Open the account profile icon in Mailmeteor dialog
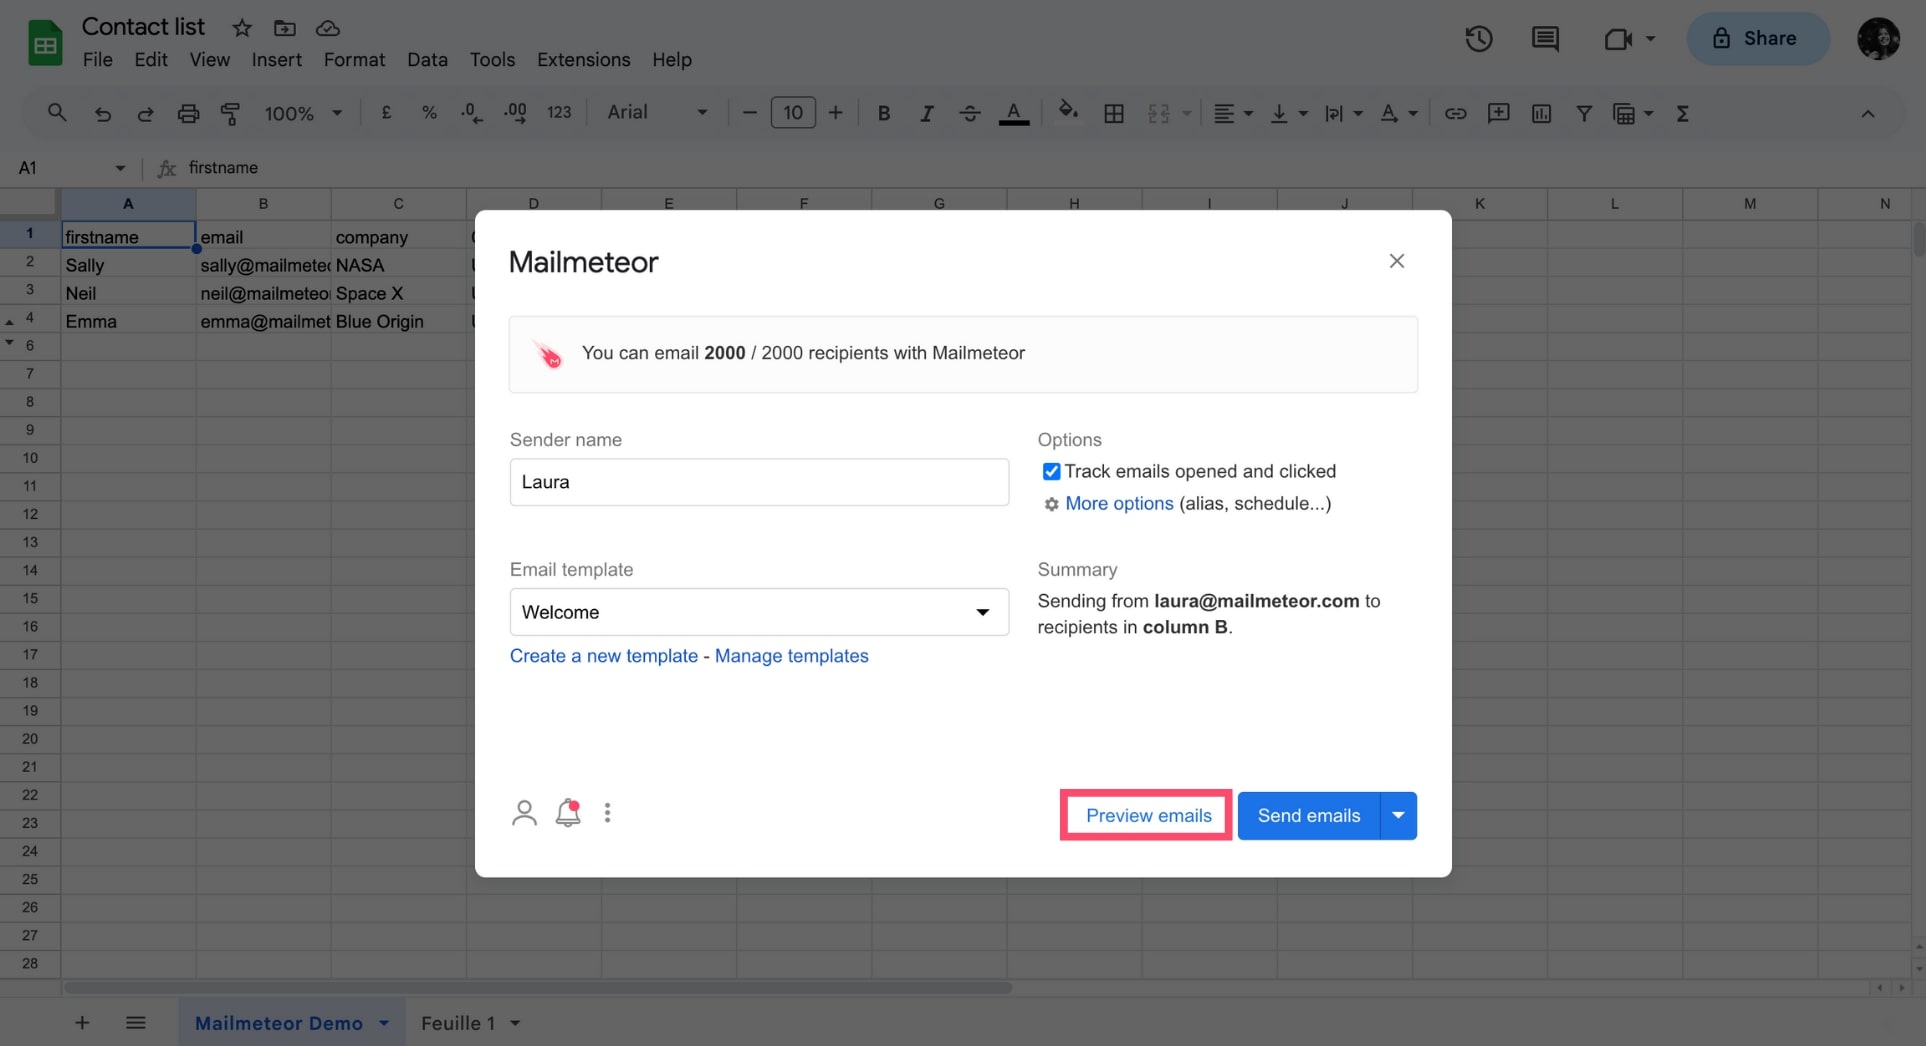Screen dimensions: 1926x1046 point(524,813)
